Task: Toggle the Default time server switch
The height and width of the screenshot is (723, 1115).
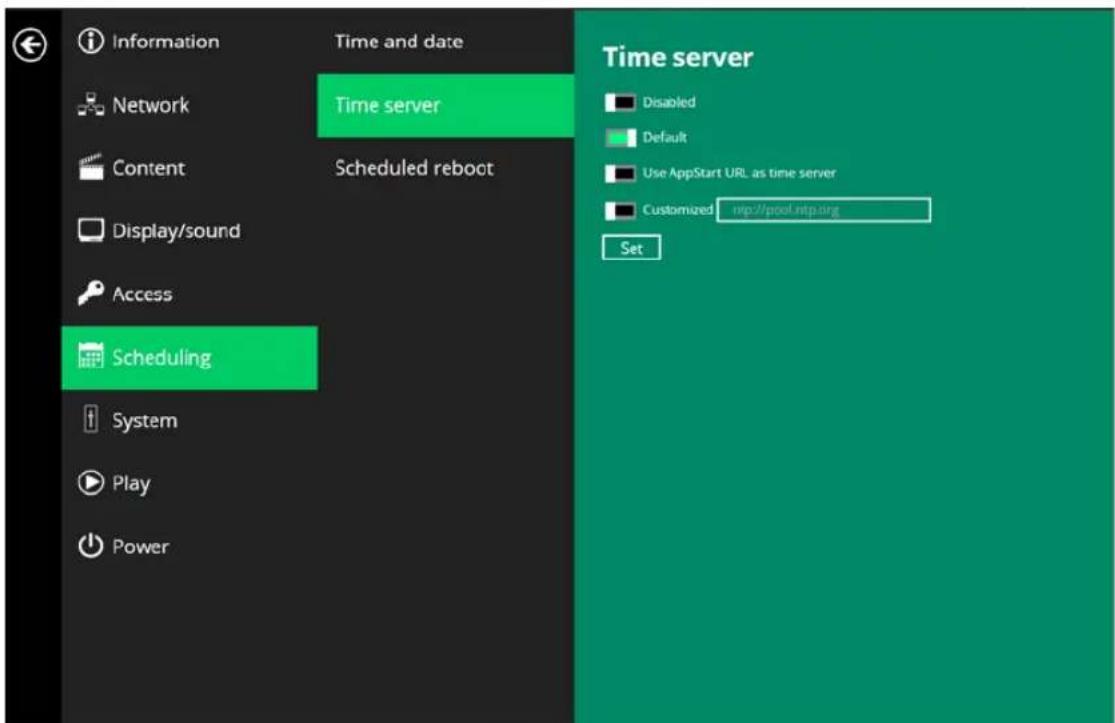Action: coord(619,137)
